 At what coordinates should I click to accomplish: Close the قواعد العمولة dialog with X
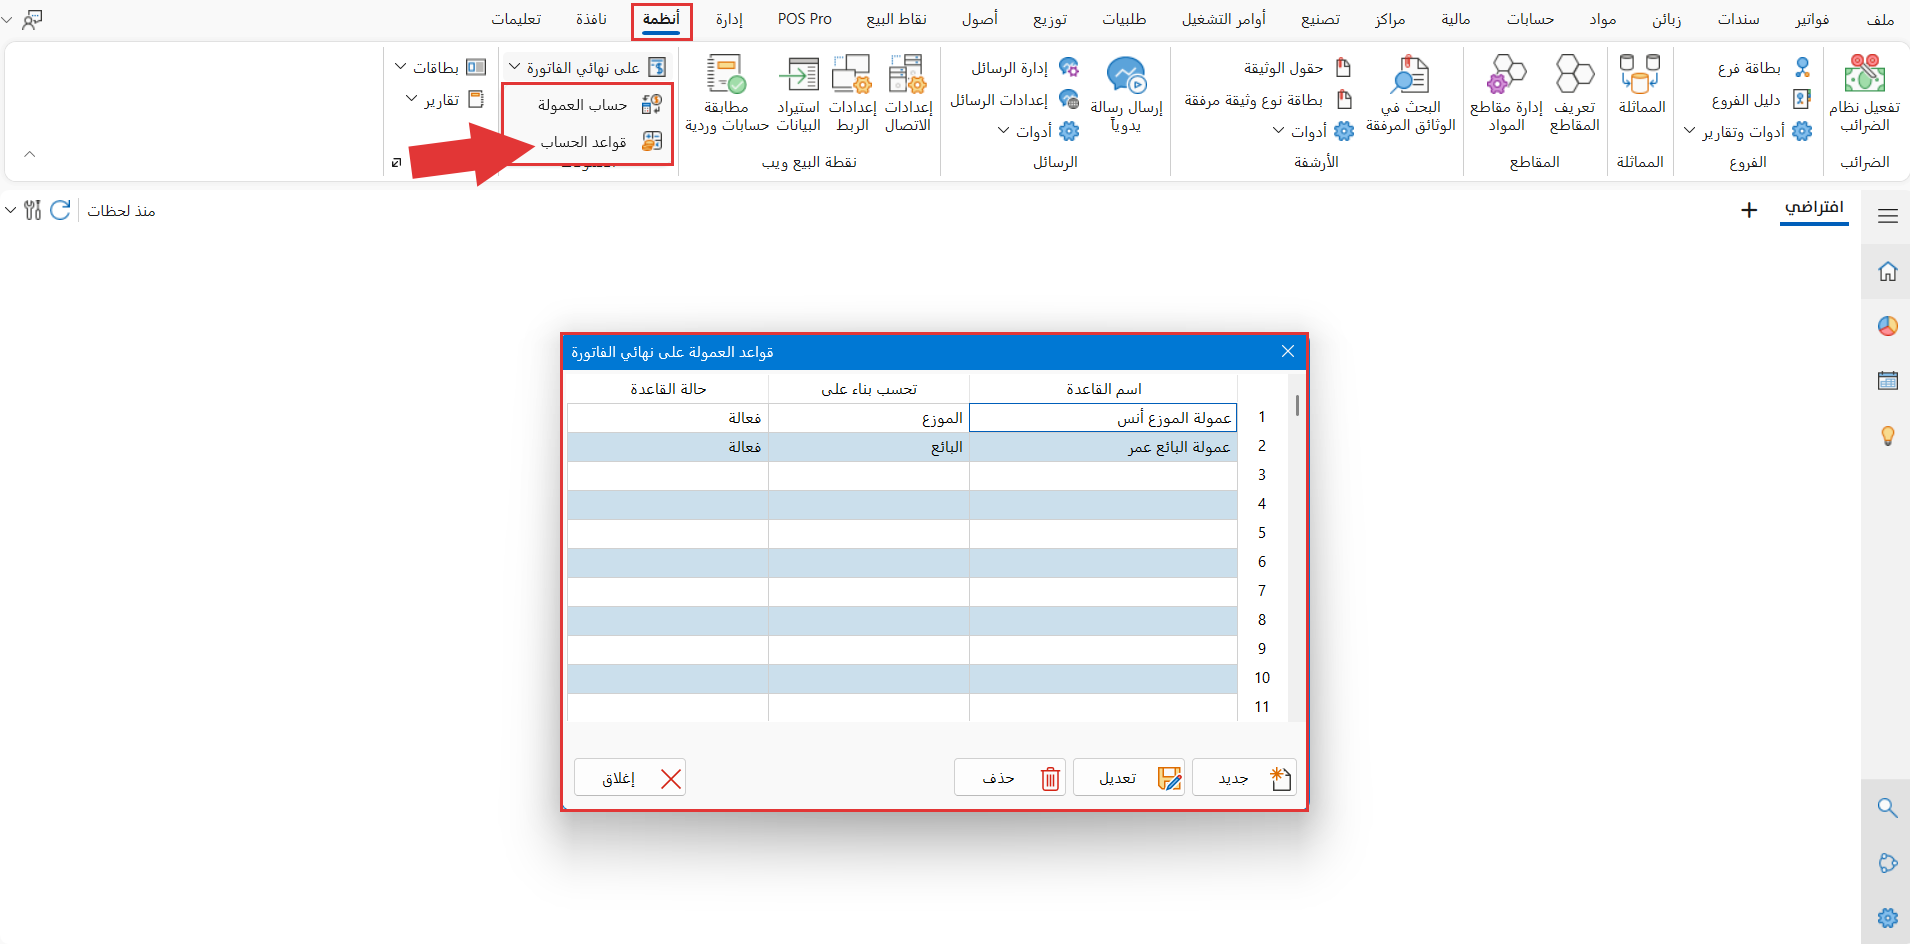[1288, 352]
